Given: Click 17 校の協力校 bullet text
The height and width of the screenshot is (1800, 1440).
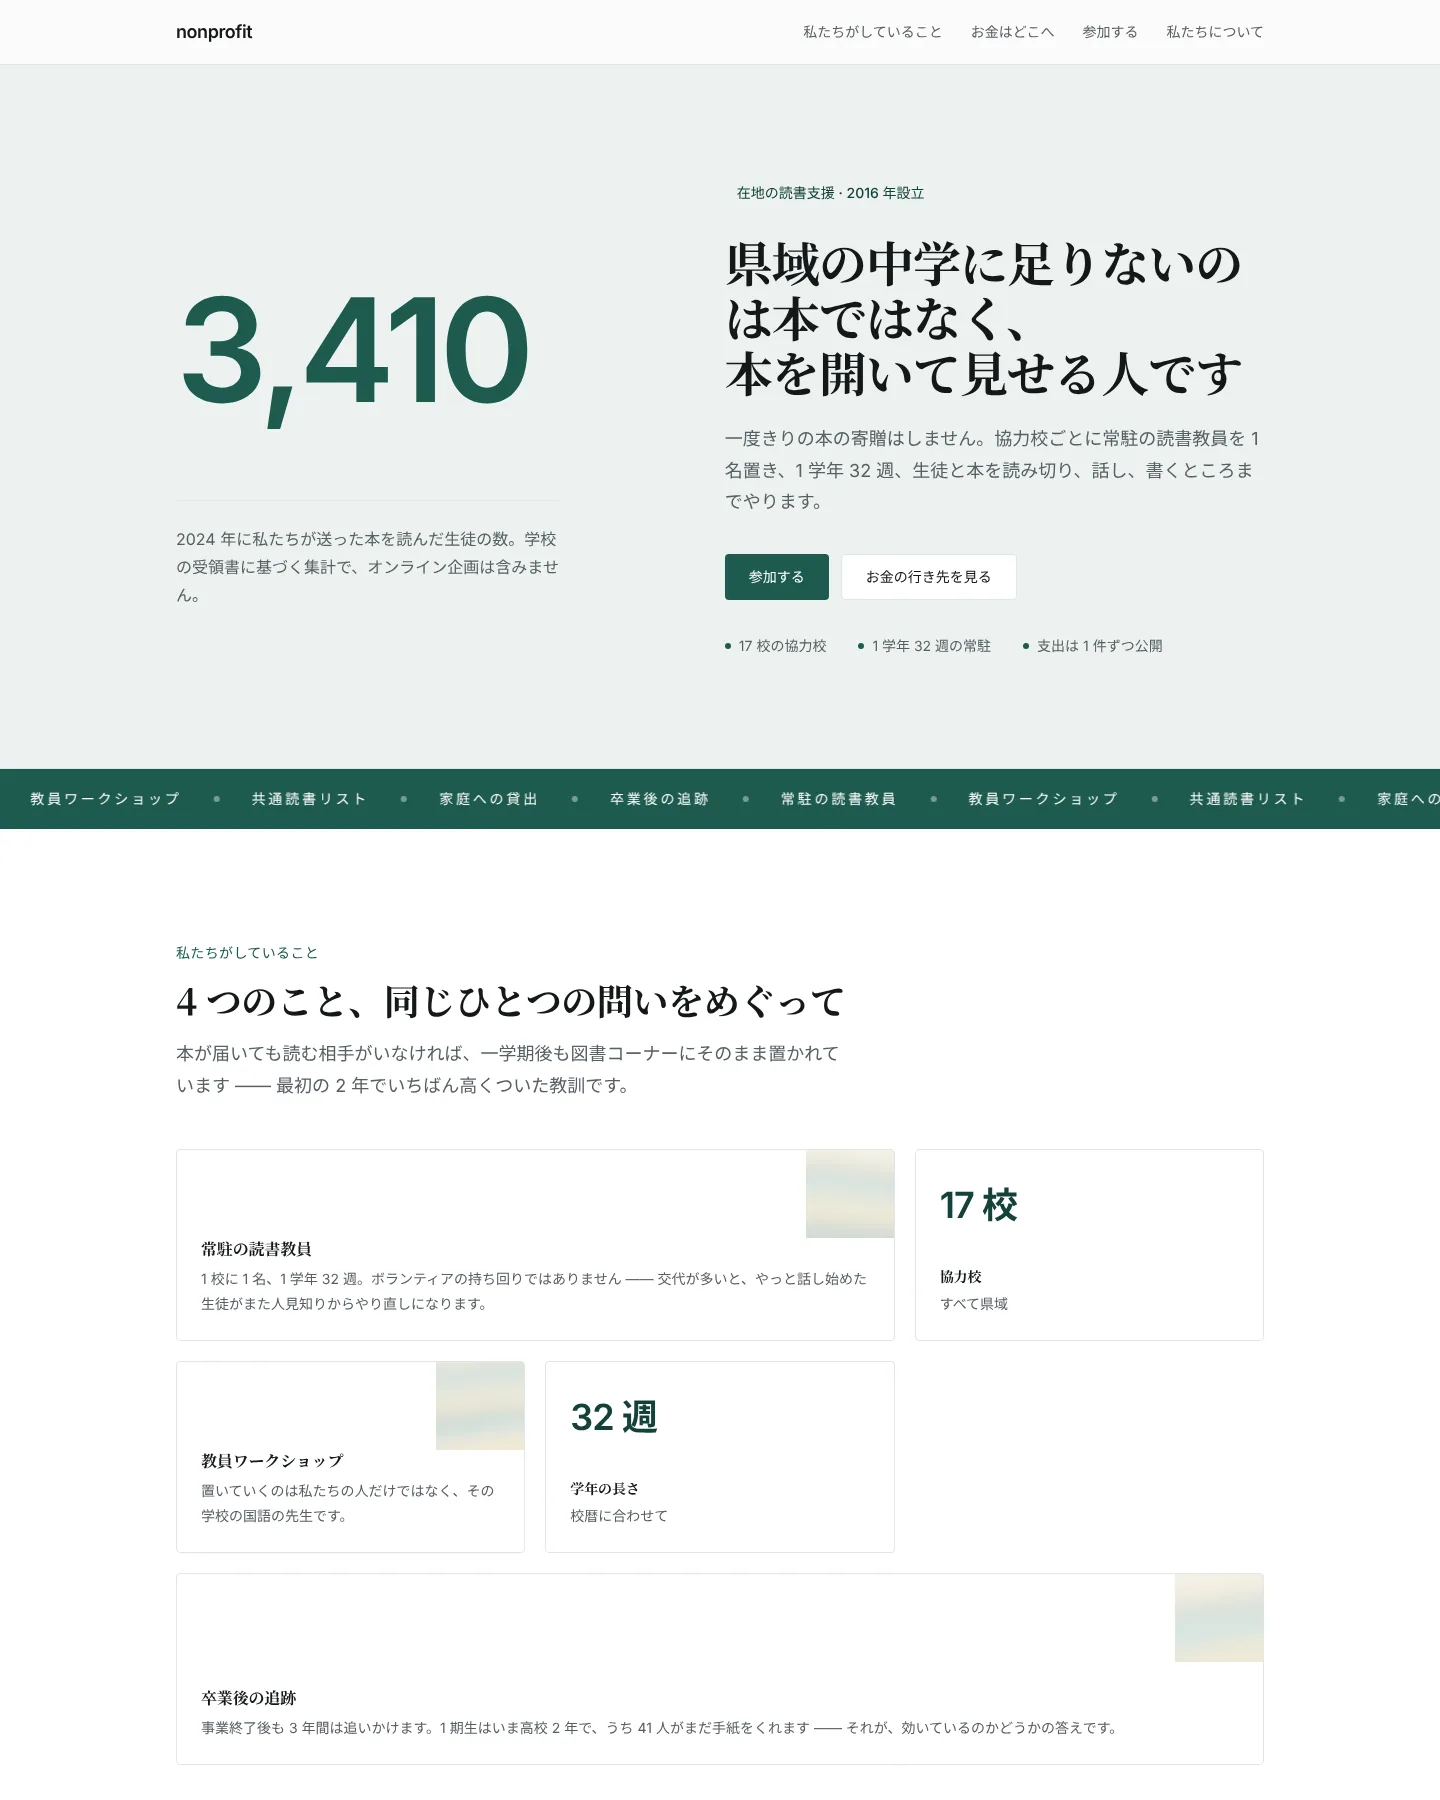Looking at the screenshot, I should click(x=782, y=646).
